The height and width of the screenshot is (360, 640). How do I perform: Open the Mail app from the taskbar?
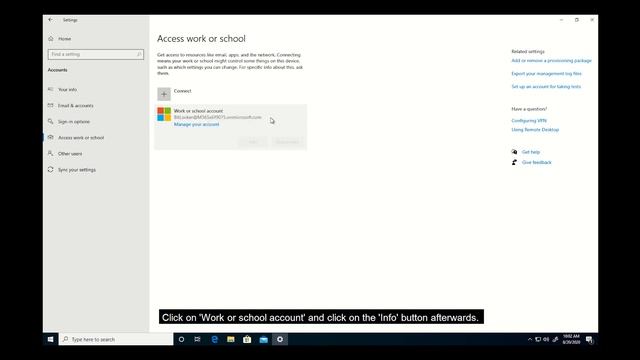(264, 339)
